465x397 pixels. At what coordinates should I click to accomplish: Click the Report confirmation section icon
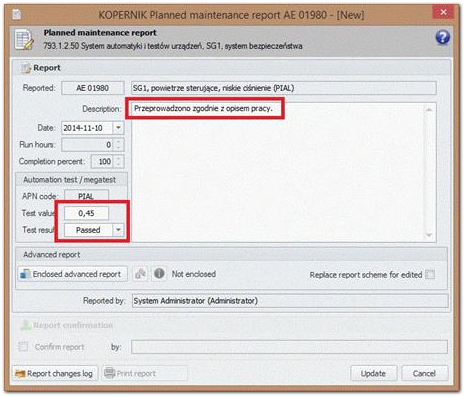pyautogui.click(x=26, y=325)
